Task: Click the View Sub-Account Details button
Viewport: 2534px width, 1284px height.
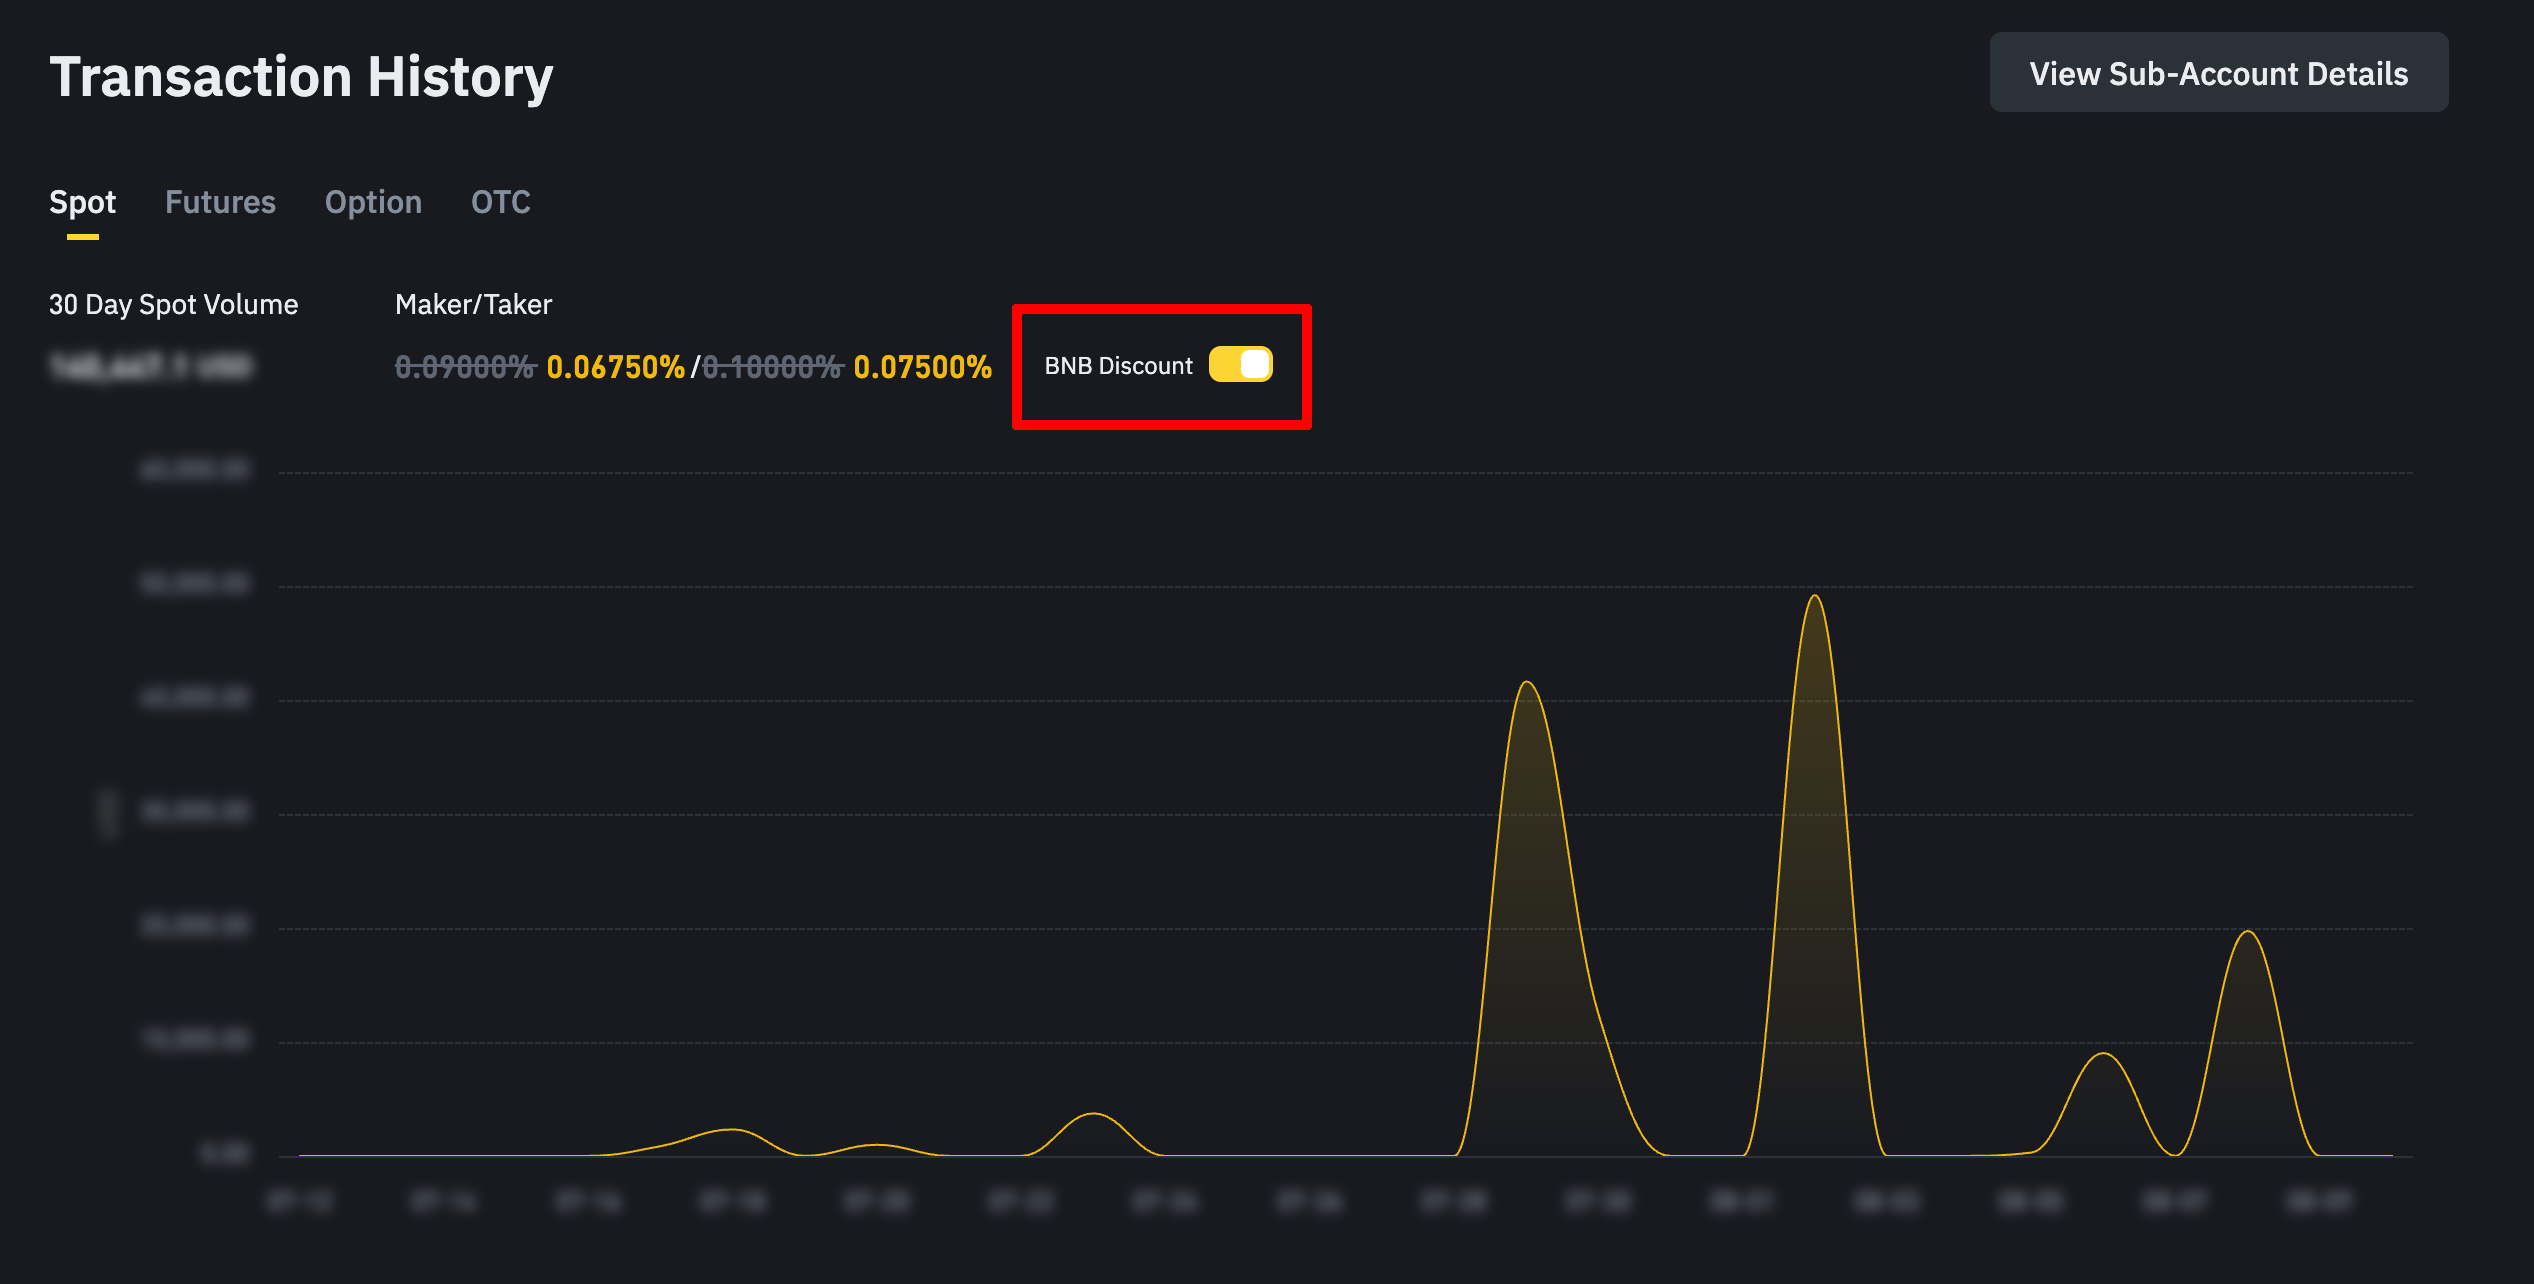Action: [2218, 73]
